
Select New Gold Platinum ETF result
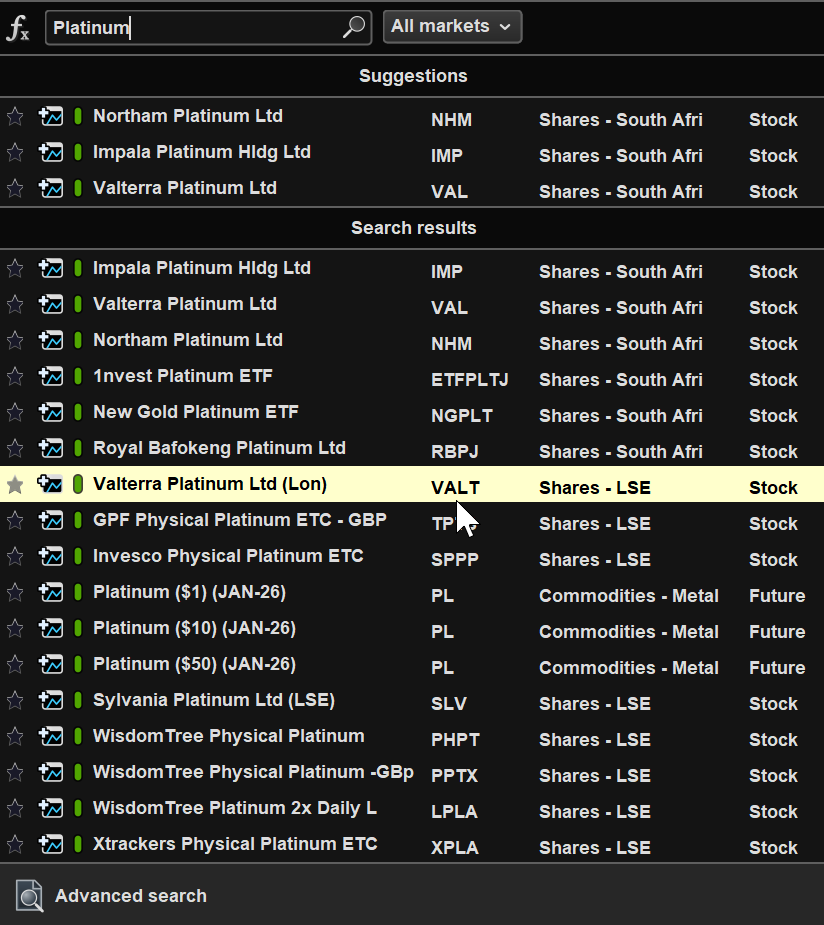tap(412, 412)
